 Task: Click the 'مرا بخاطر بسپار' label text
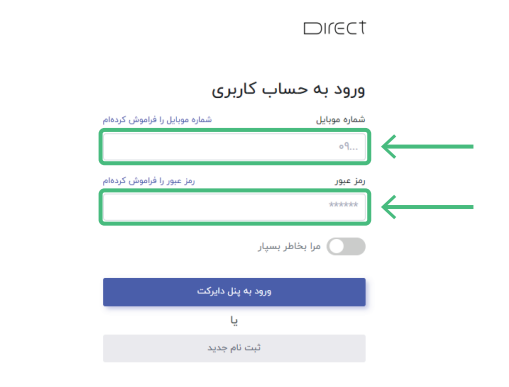(x=289, y=246)
